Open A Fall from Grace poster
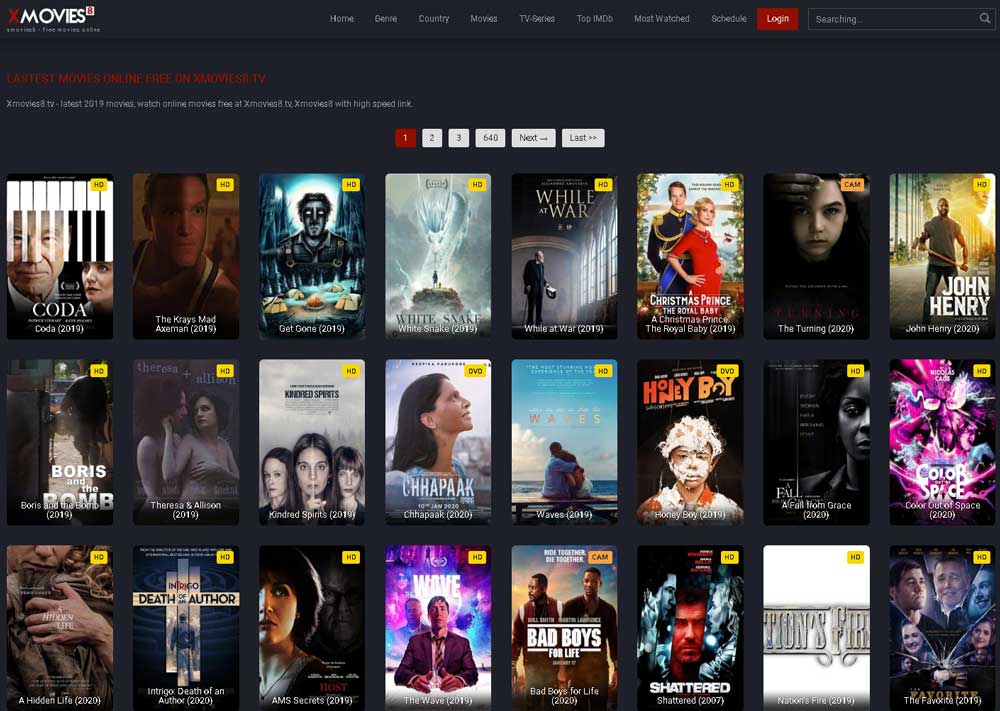1000x711 pixels. tap(816, 442)
